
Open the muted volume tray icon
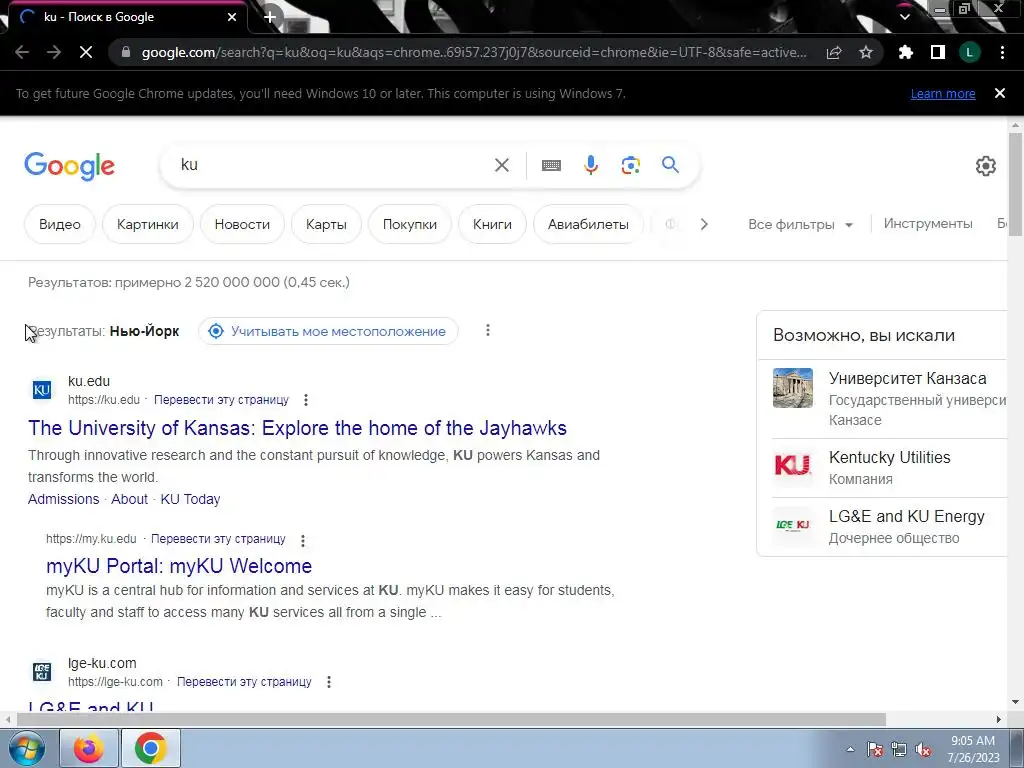point(923,750)
